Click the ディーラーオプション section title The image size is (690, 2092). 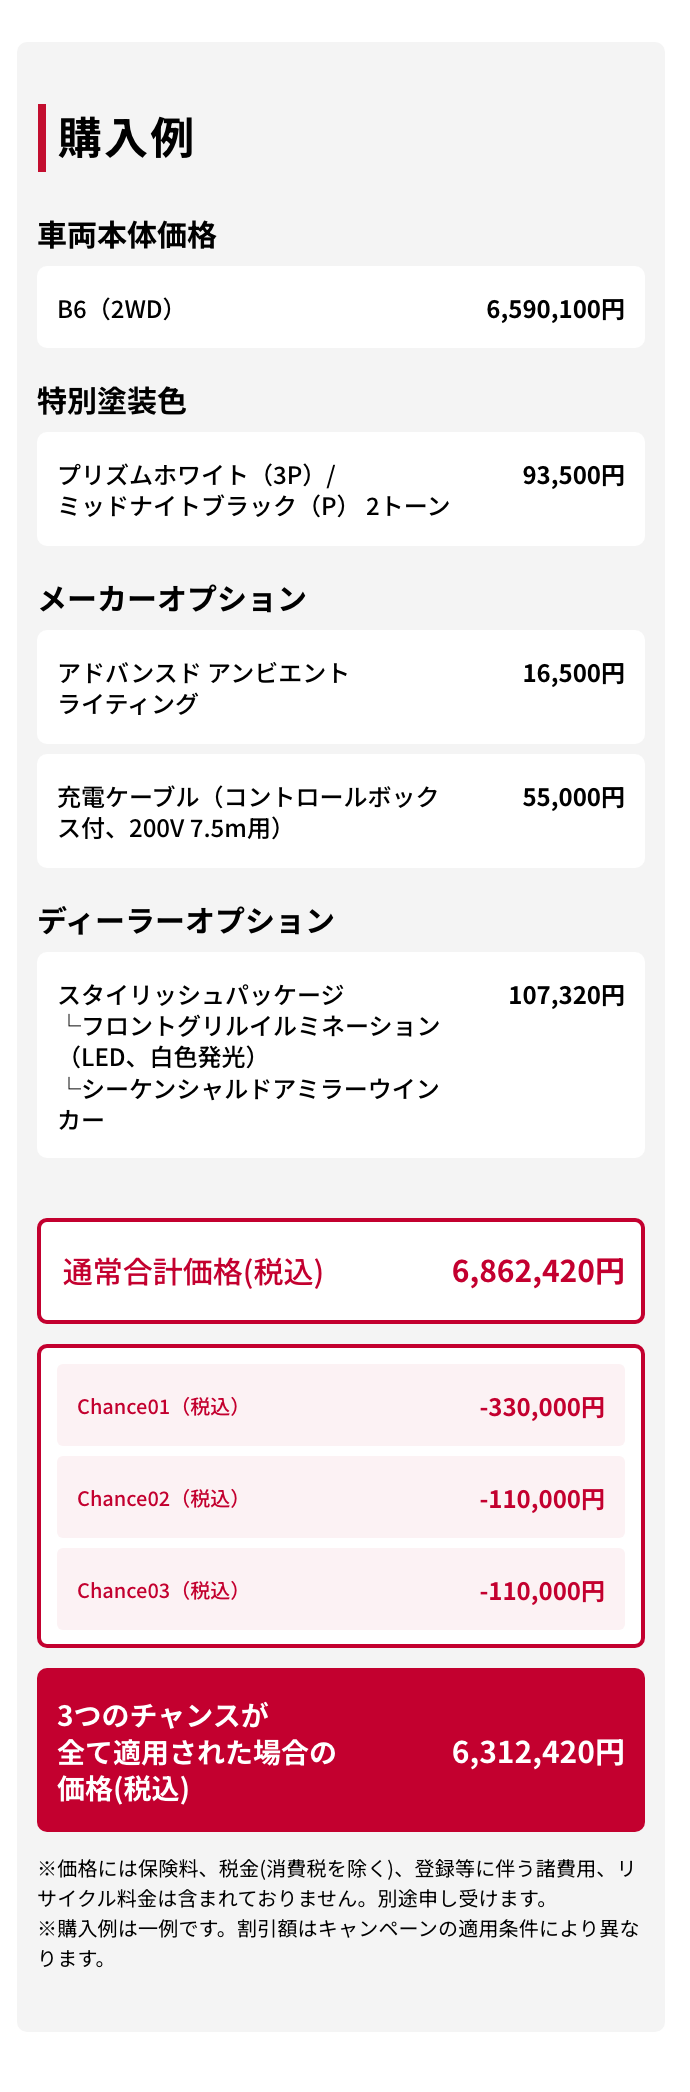[186, 921]
